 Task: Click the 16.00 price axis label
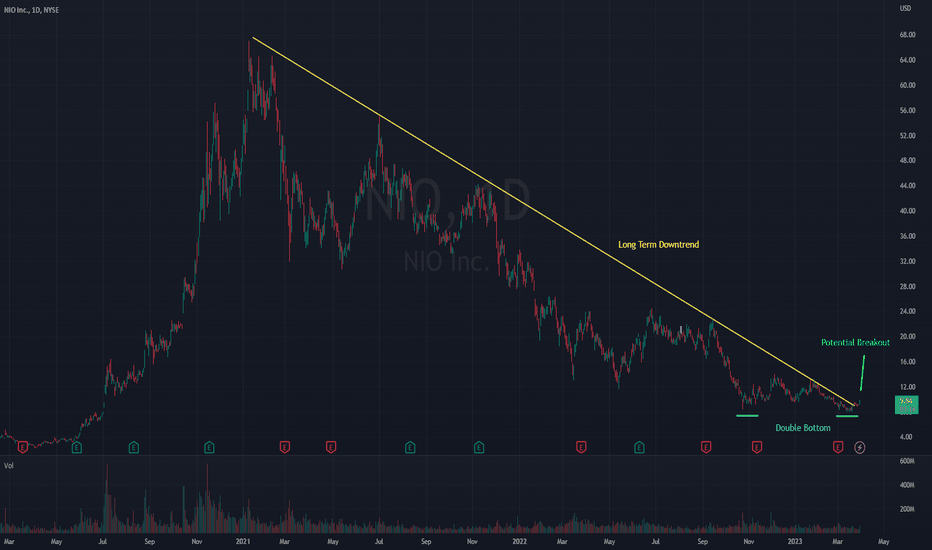(907, 362)
